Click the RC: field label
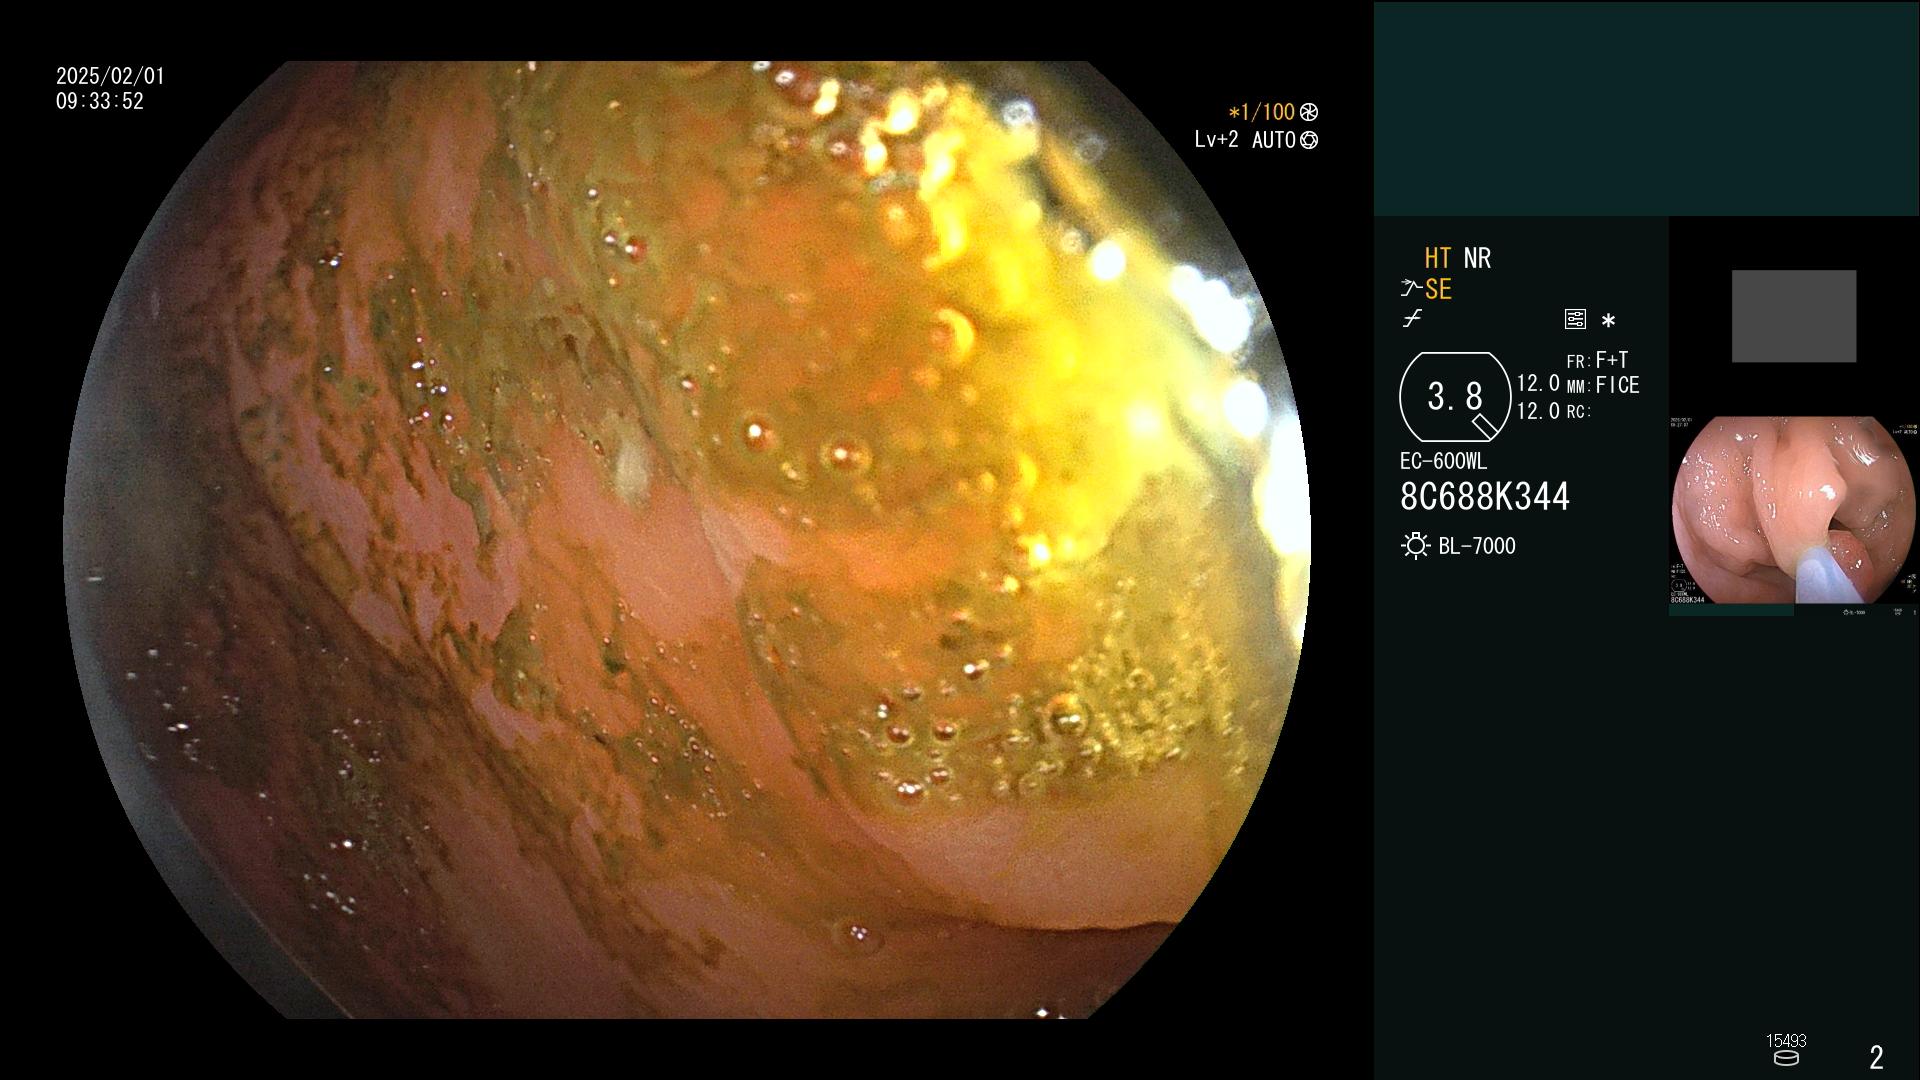Viewport: 1920px width, 1080px height. [x=1578, y=412]
